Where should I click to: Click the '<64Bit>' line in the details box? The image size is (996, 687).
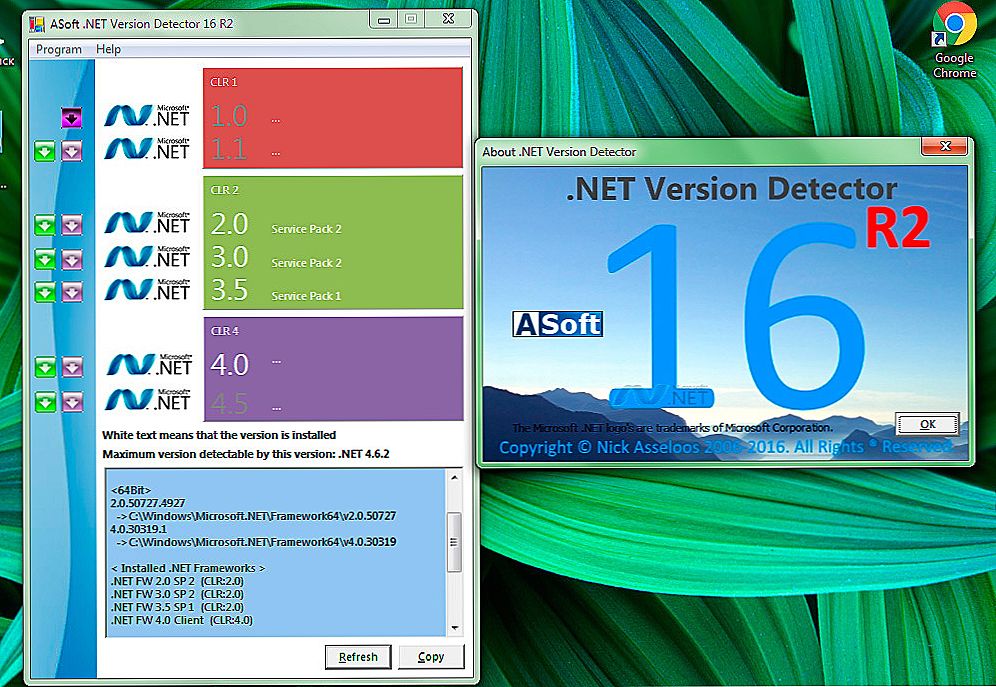131,490
